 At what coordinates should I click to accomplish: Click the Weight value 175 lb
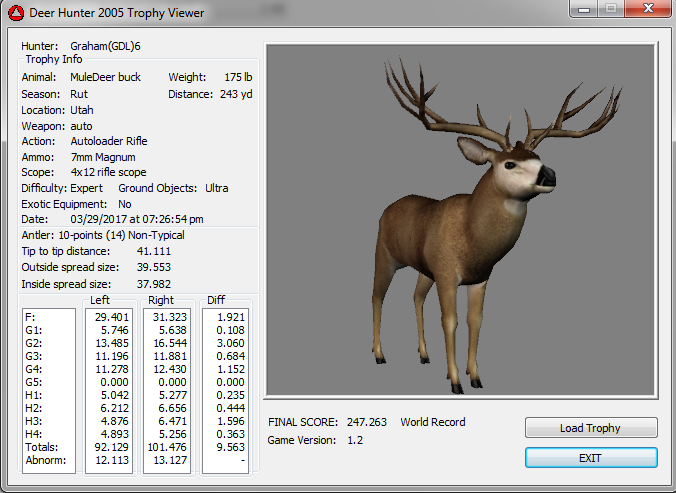point(237,77)
